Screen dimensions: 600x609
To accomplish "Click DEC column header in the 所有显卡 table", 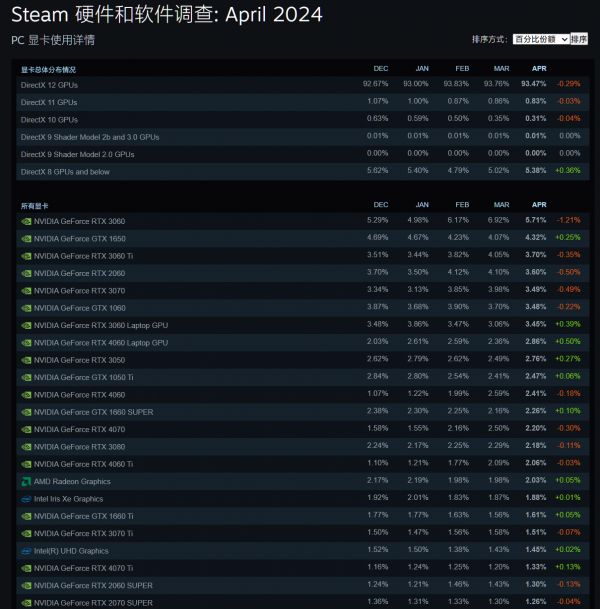I will point(381,205).
